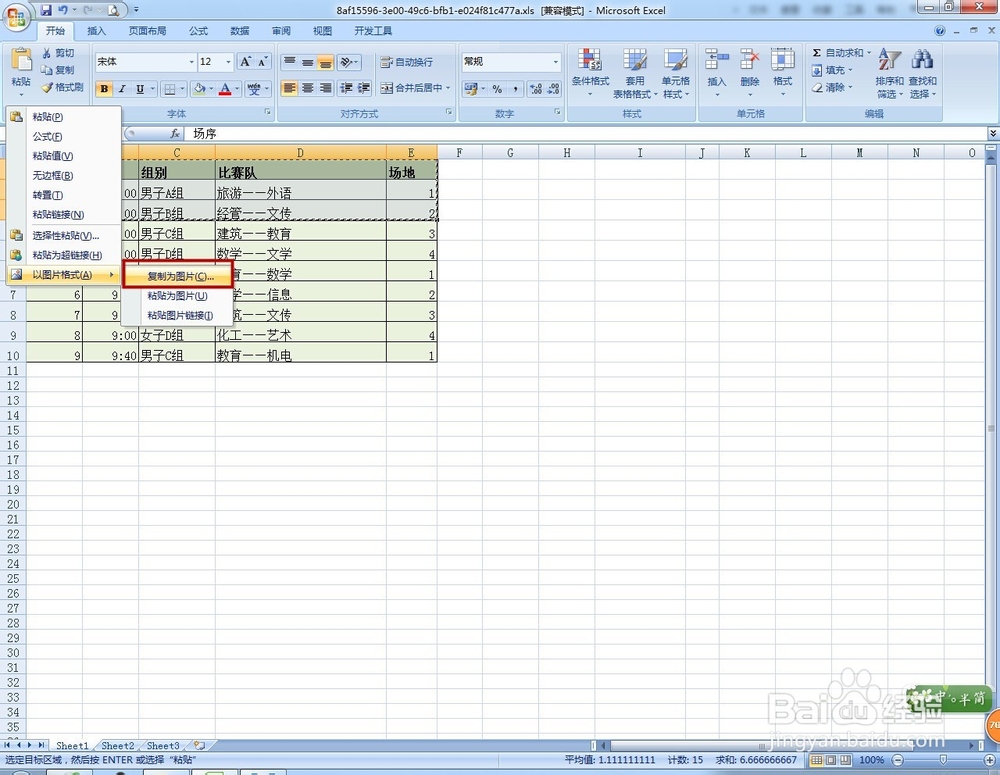Open the Formulas (公式) tab
Image resolution: width=1000 pixels, height=775 pixels.
(x=198, y=31)
